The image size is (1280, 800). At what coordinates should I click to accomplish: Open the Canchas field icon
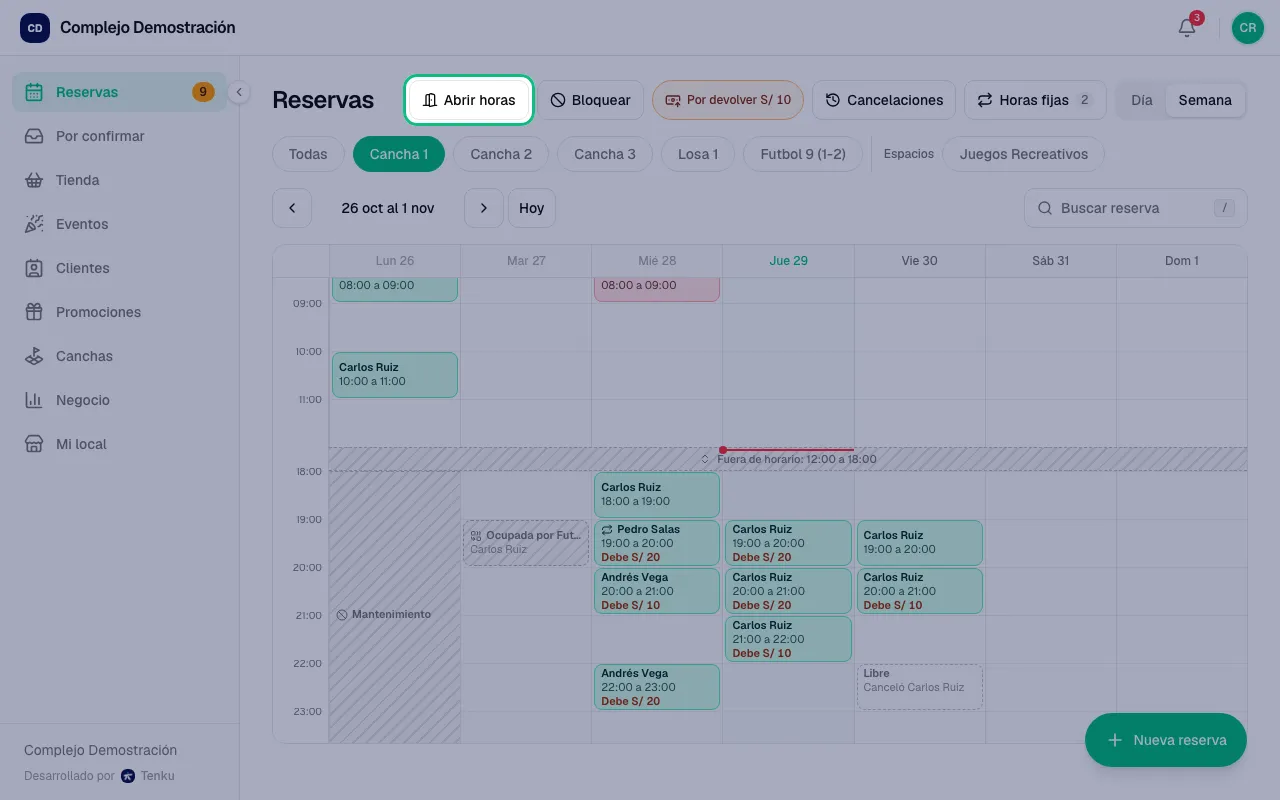click(34, 356)
